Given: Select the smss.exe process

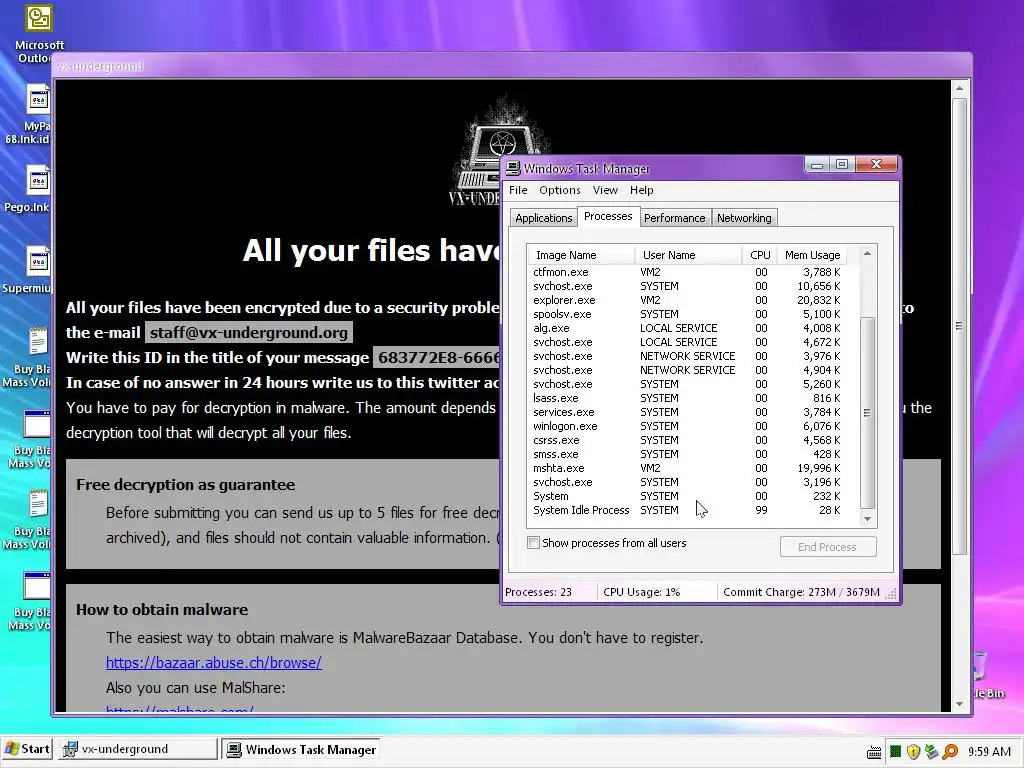Looking at the screenshot, I should click(687, 455).
